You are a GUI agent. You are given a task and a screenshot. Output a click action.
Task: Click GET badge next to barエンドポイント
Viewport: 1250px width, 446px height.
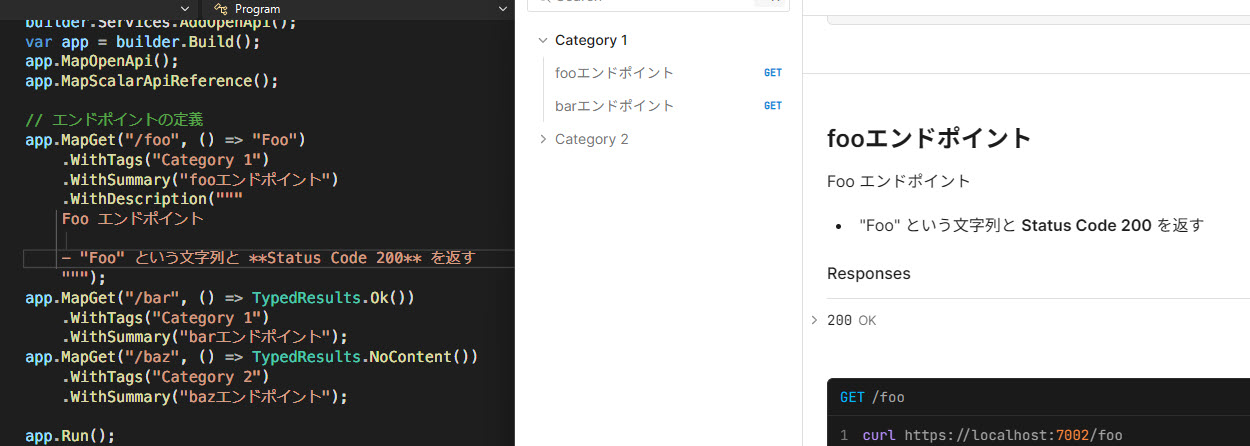coord(772,106)
